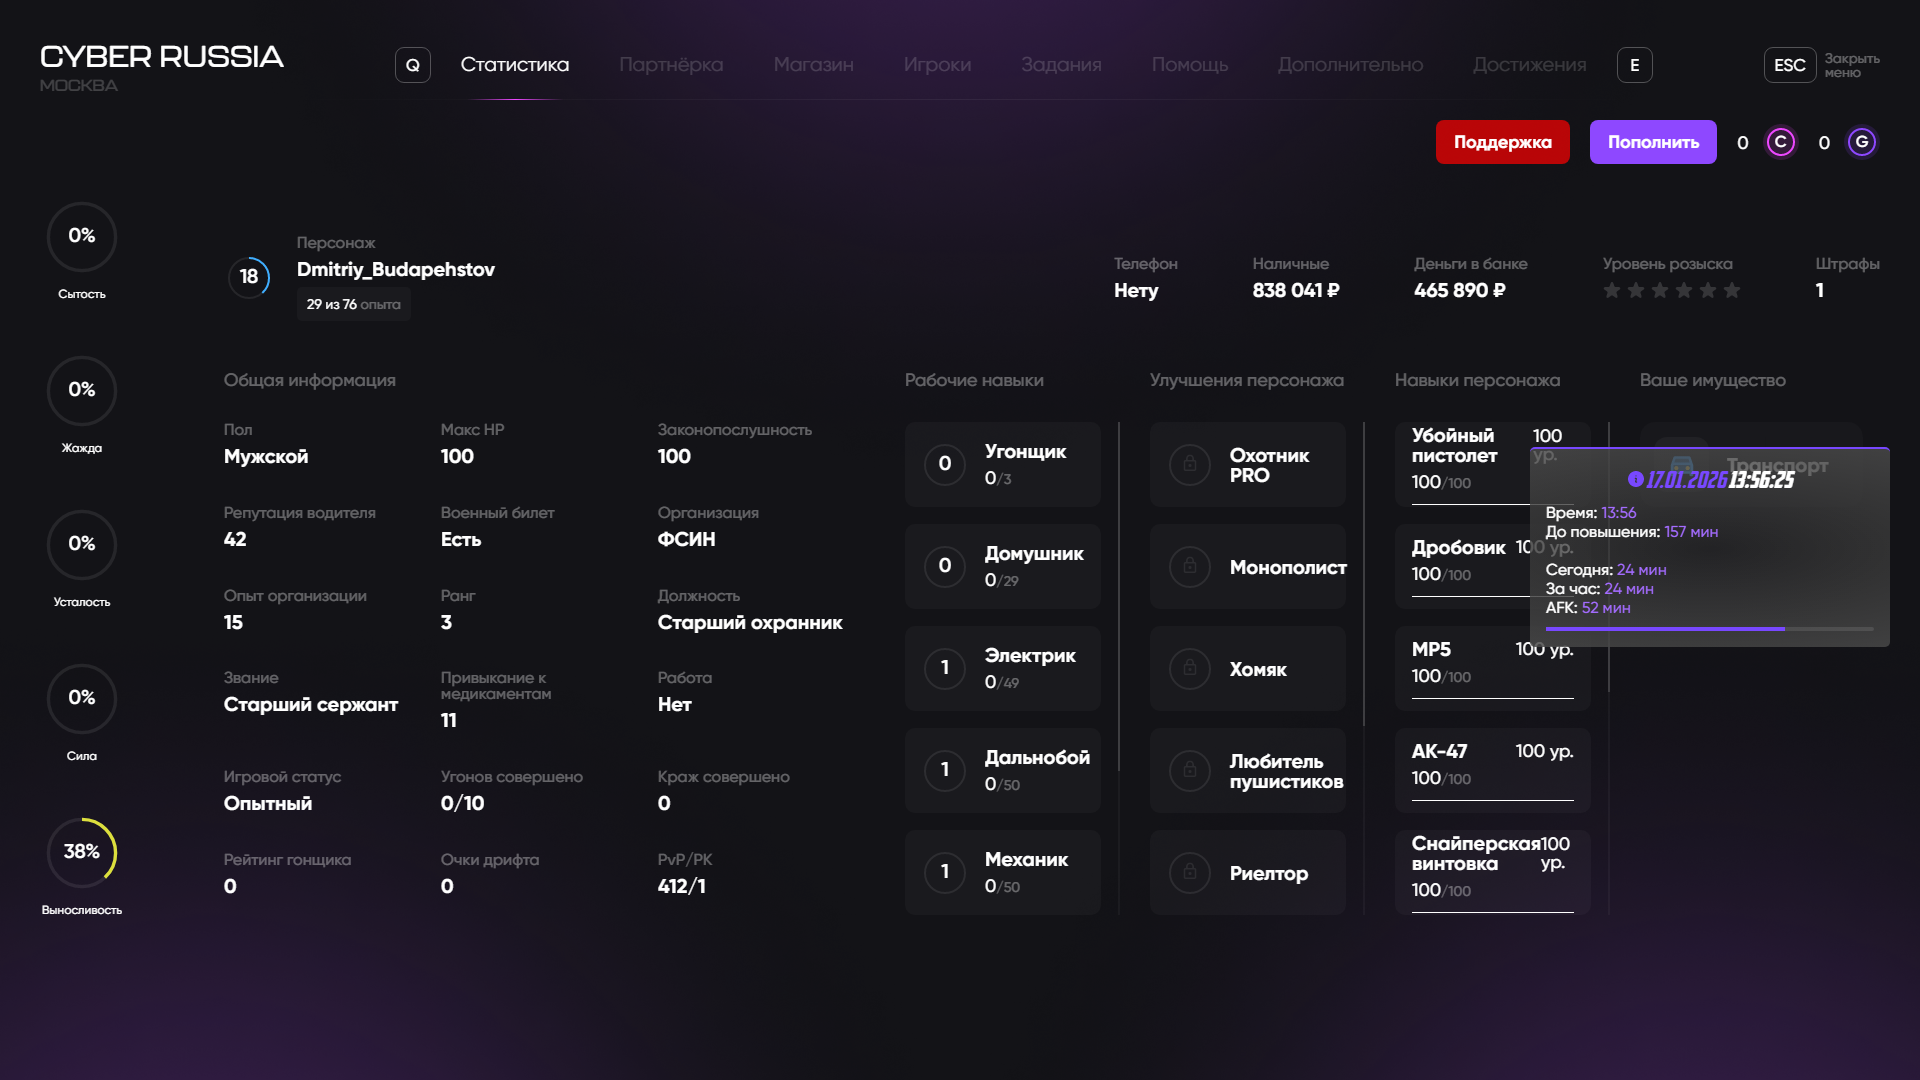Viewport: 1920px width, 1080px height.
Task: Click the time progress bar in tooltip
Action: point(1708,629)
